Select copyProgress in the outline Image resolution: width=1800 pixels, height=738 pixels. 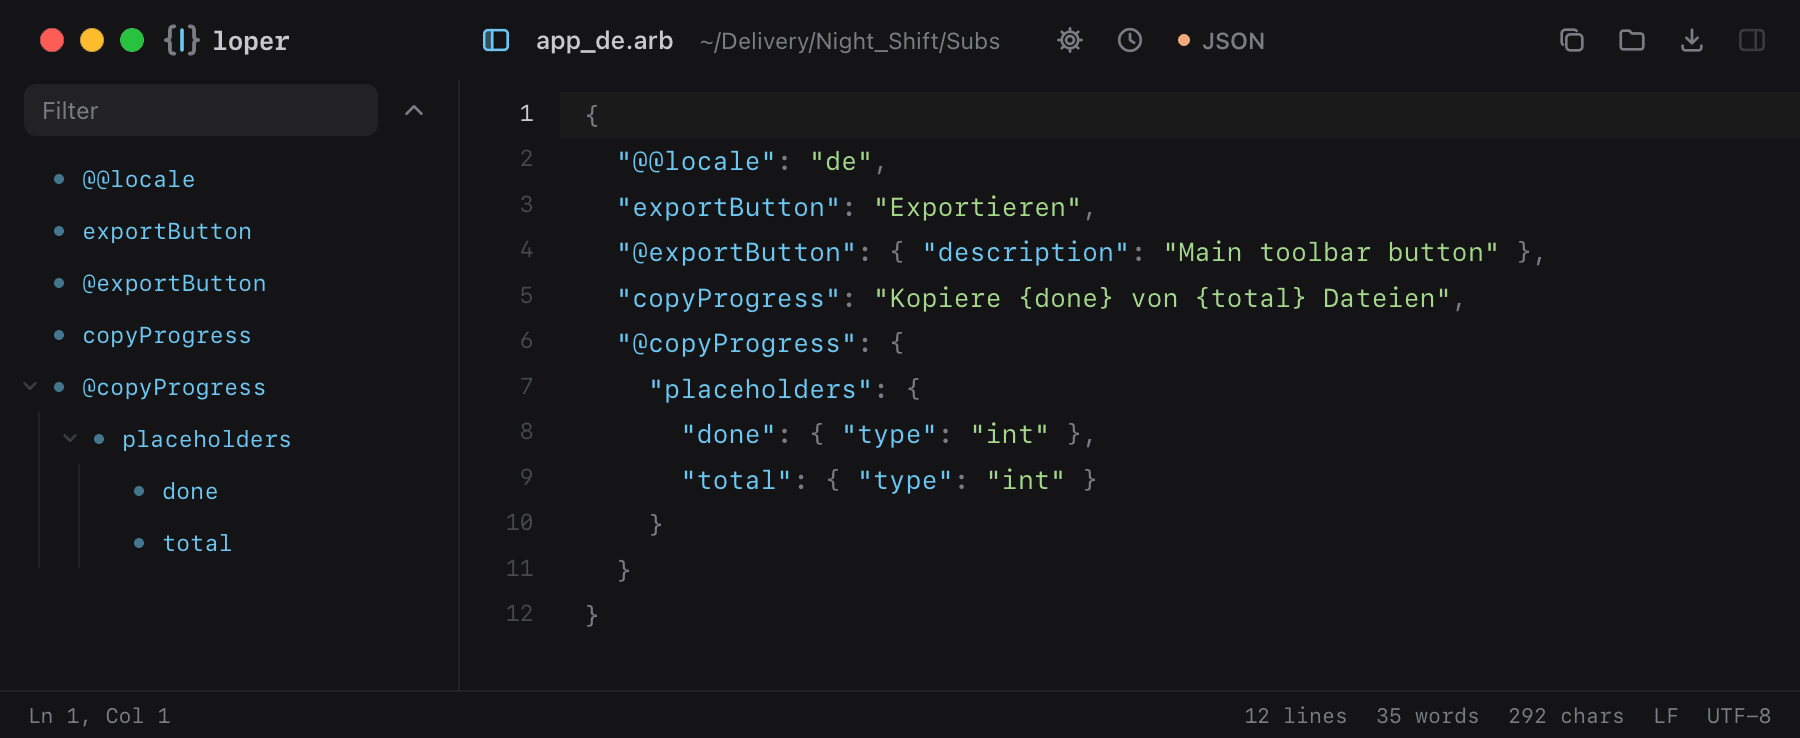[x=167, y=335]
